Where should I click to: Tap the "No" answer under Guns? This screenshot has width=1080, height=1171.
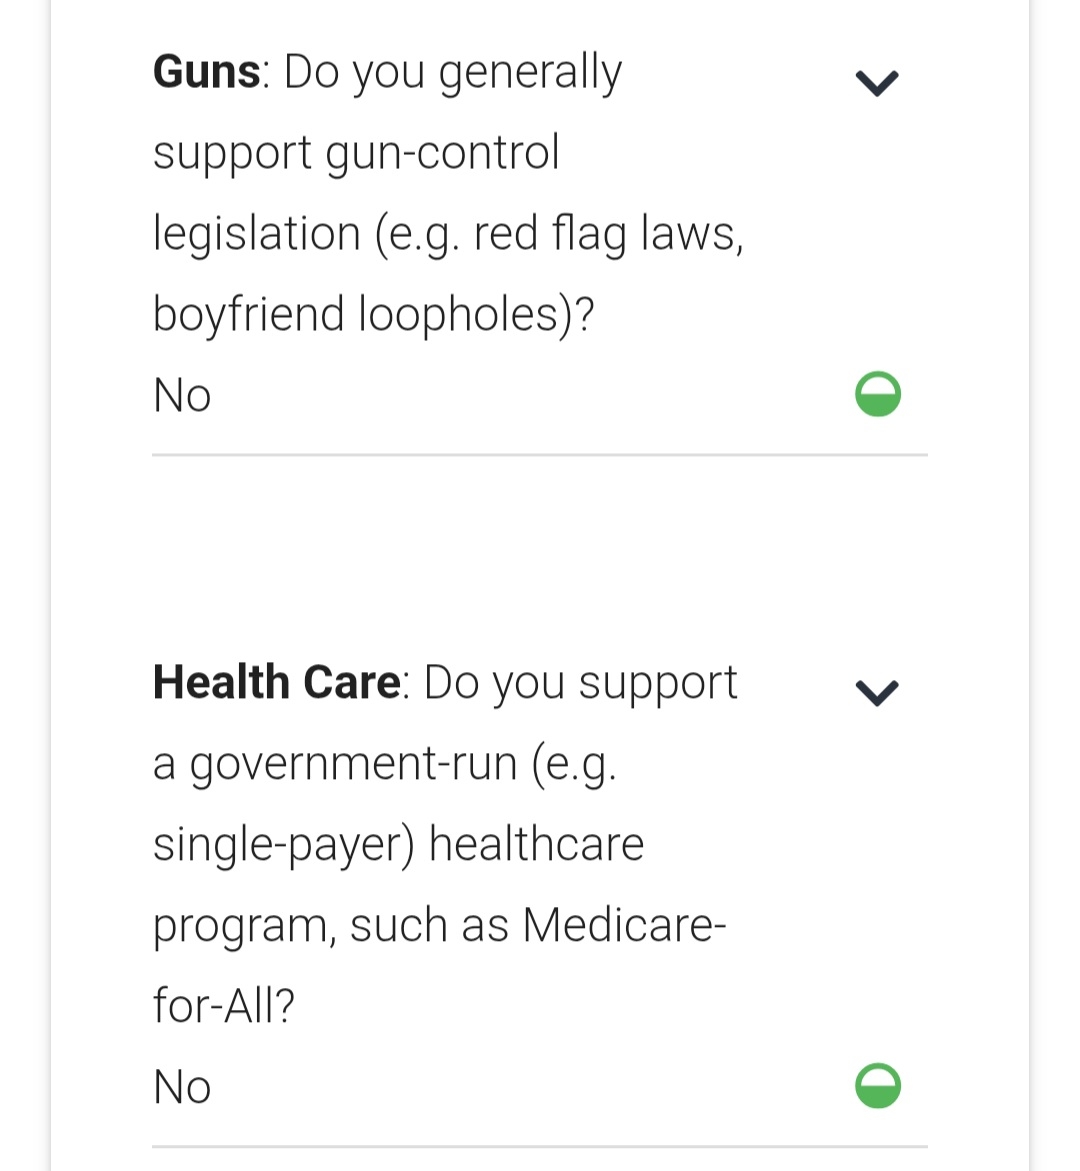182,395
